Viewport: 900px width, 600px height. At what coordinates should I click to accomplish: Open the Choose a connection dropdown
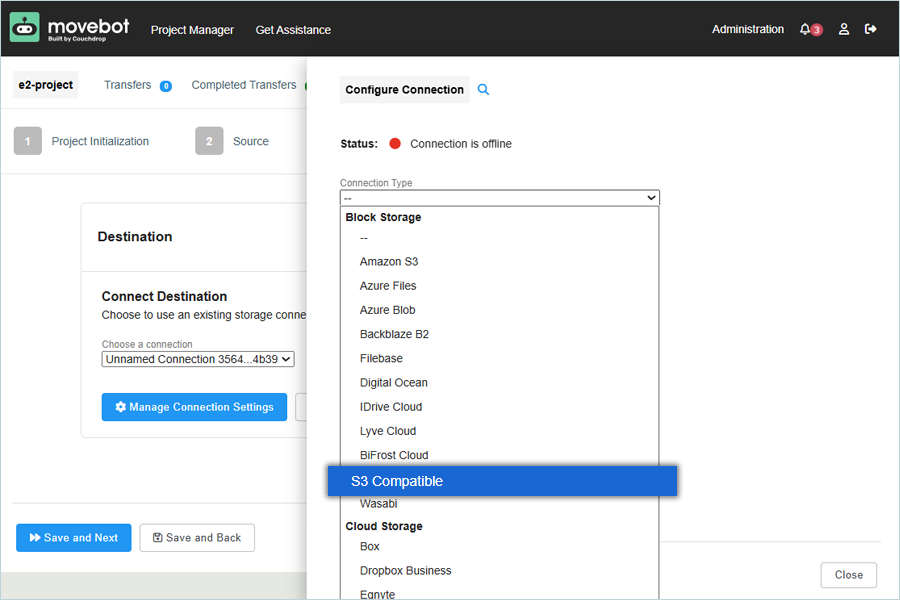tap(198, 359)
